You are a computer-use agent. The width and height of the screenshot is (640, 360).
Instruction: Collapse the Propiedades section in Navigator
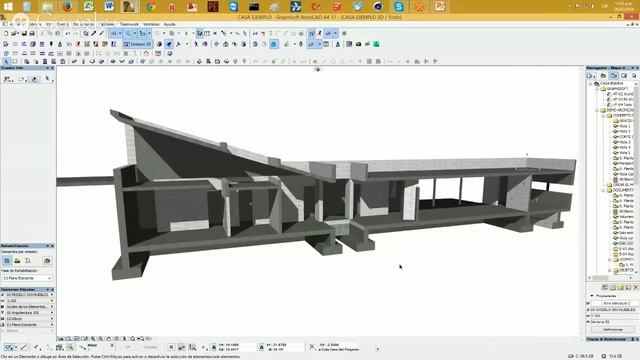point(592,296)
